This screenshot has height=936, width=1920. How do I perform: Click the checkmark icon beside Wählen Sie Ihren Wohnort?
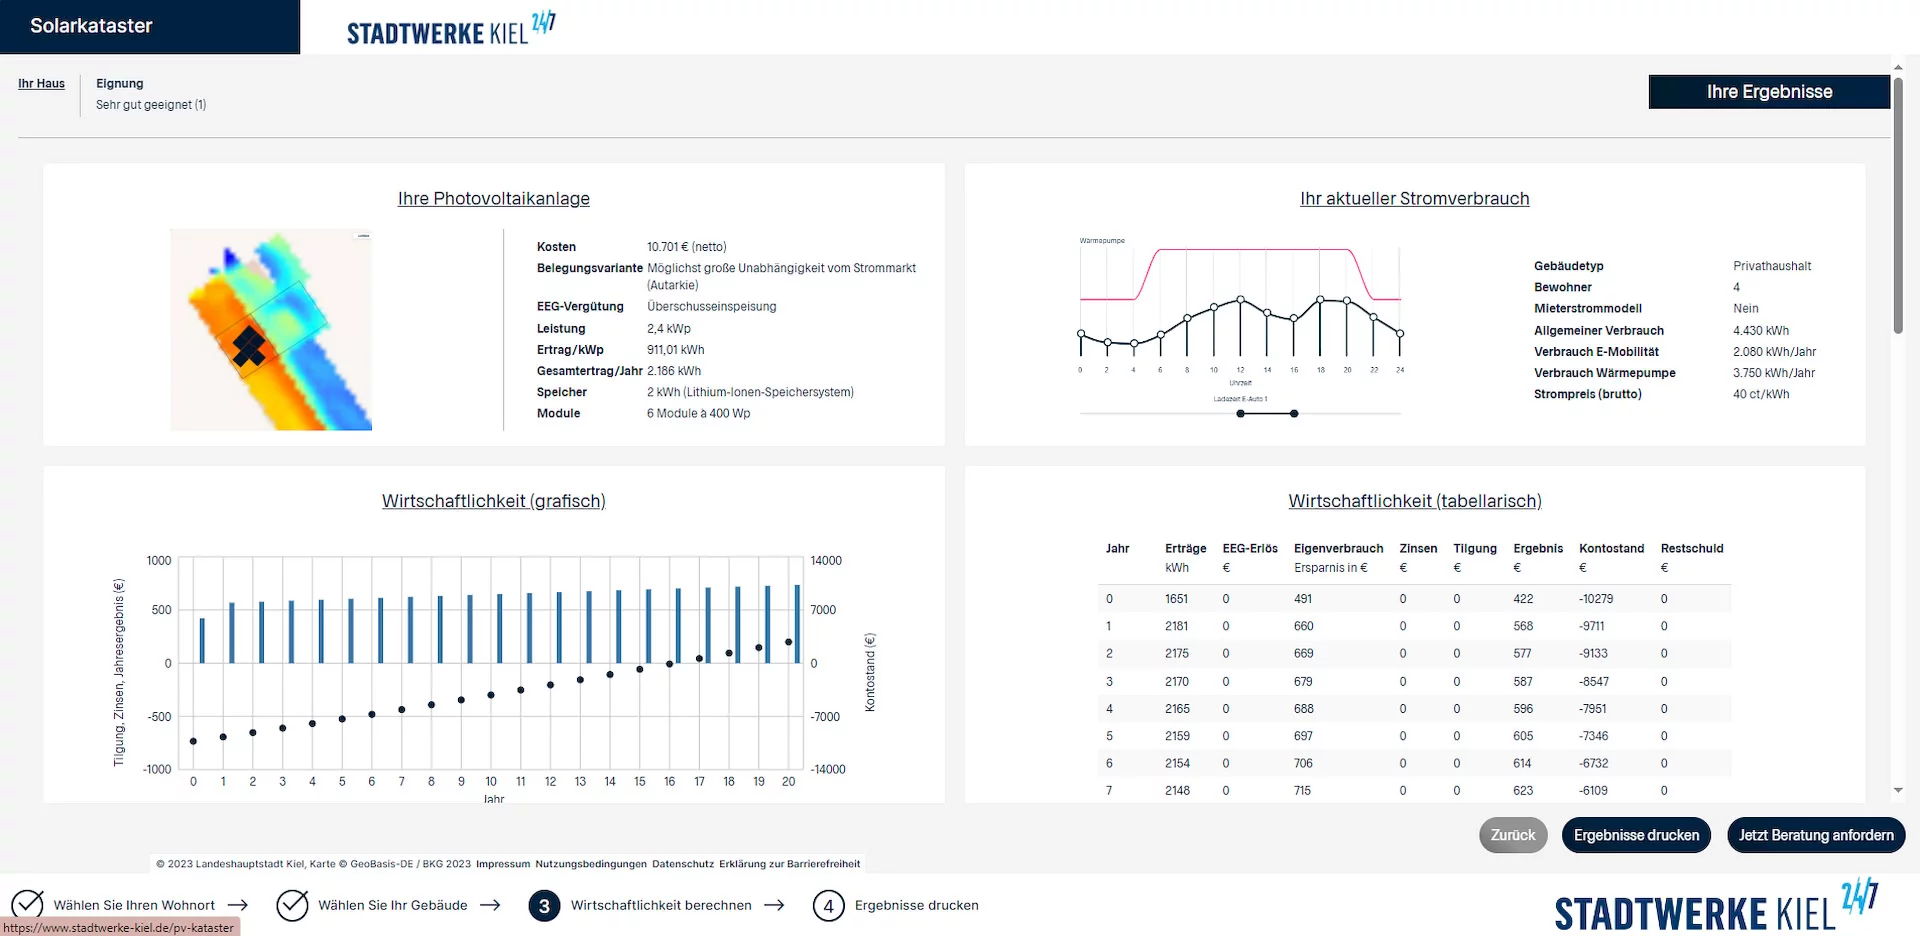point(27,904)
